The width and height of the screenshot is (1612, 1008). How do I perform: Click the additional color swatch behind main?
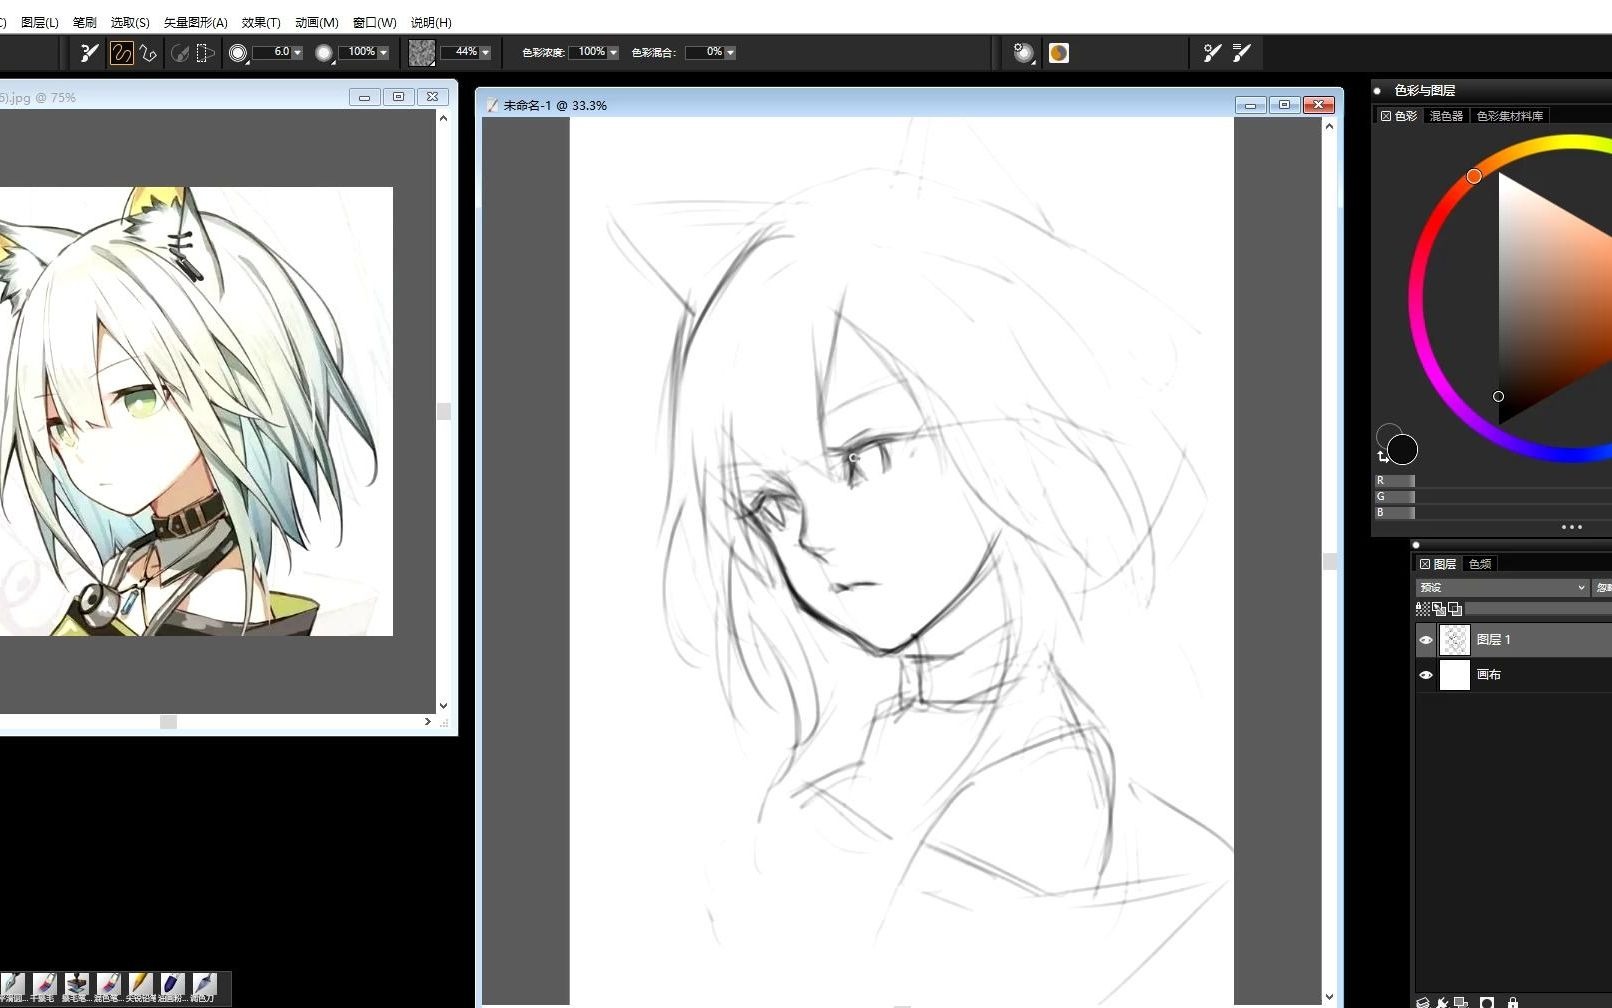(1385, 432)
